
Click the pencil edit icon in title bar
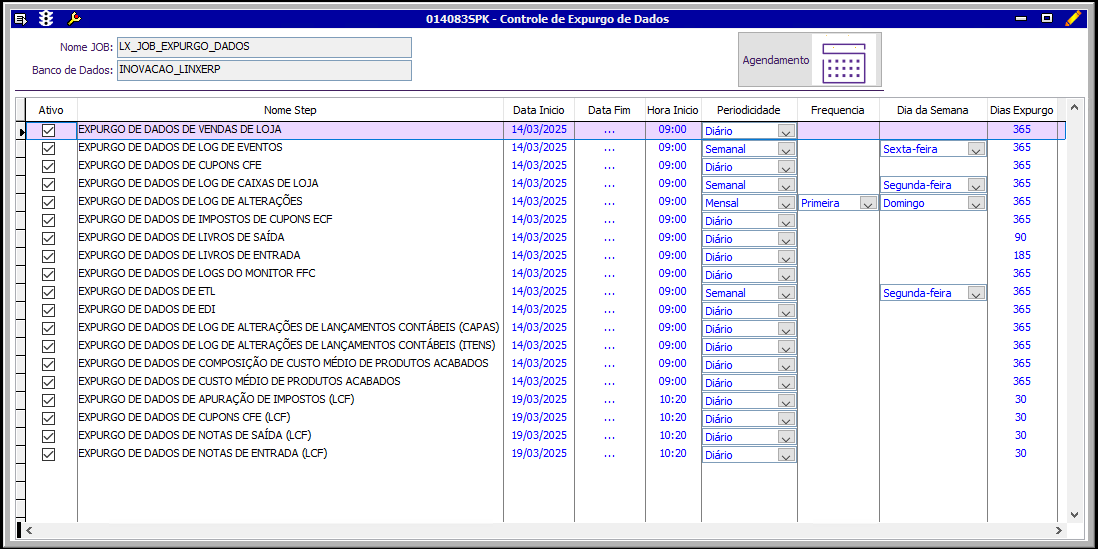click(x=1073, y=18)
